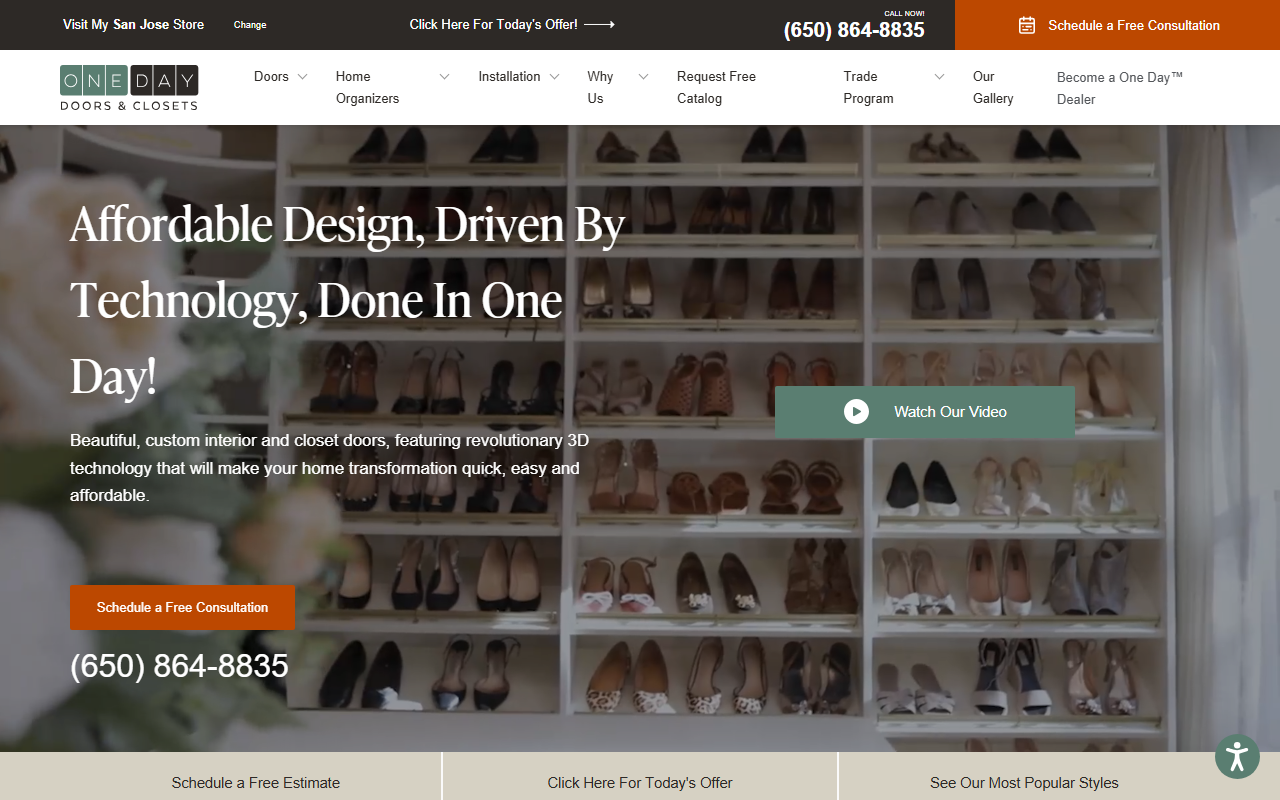Select Click Here For Today's Offer bottom tab
The height and width of the screenshot is (800, 1280).
tap(640, 782)
